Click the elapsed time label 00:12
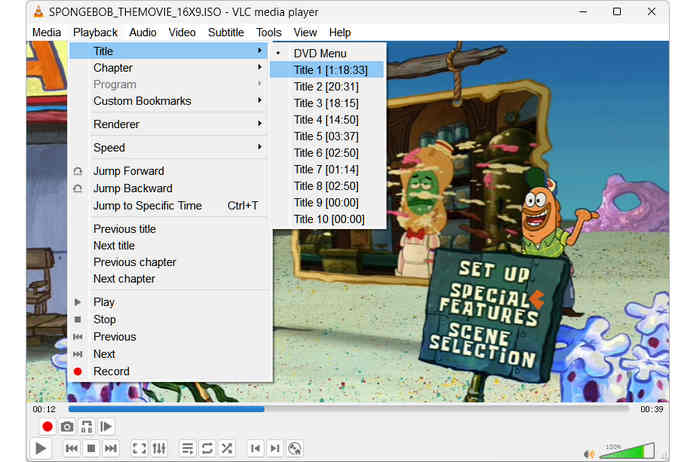Screen dimensions: 700x462 click(x=44, y=409)
